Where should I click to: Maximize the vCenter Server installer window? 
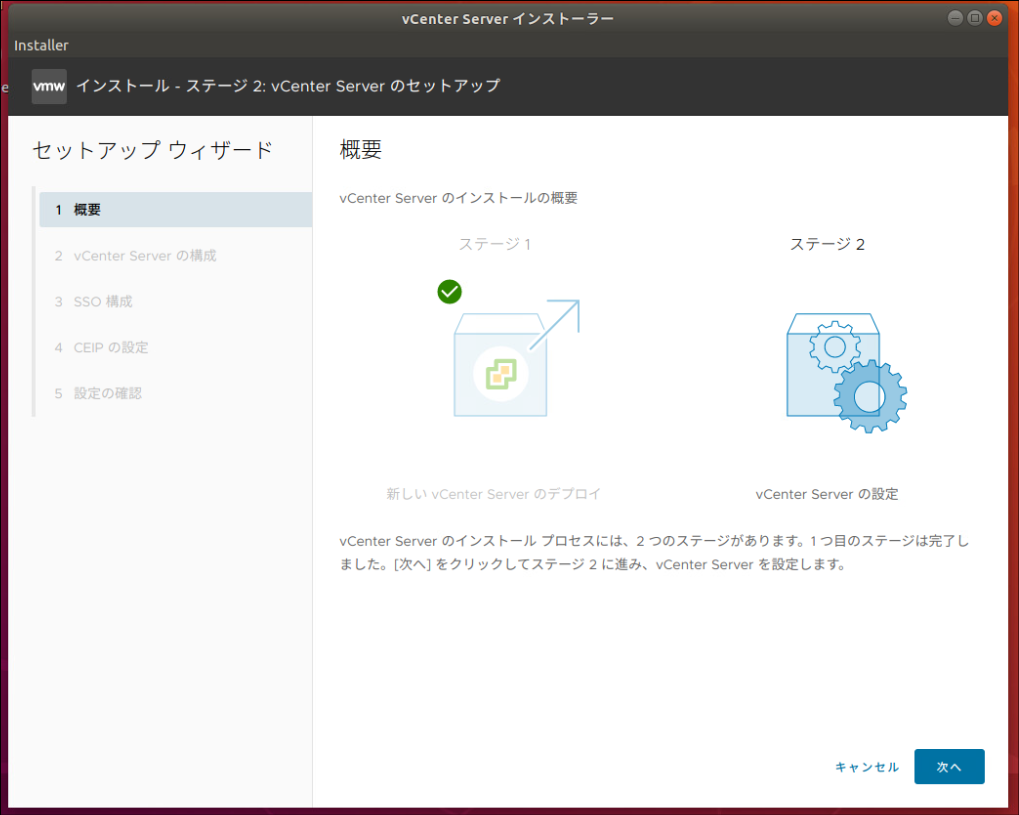[975, 18]
